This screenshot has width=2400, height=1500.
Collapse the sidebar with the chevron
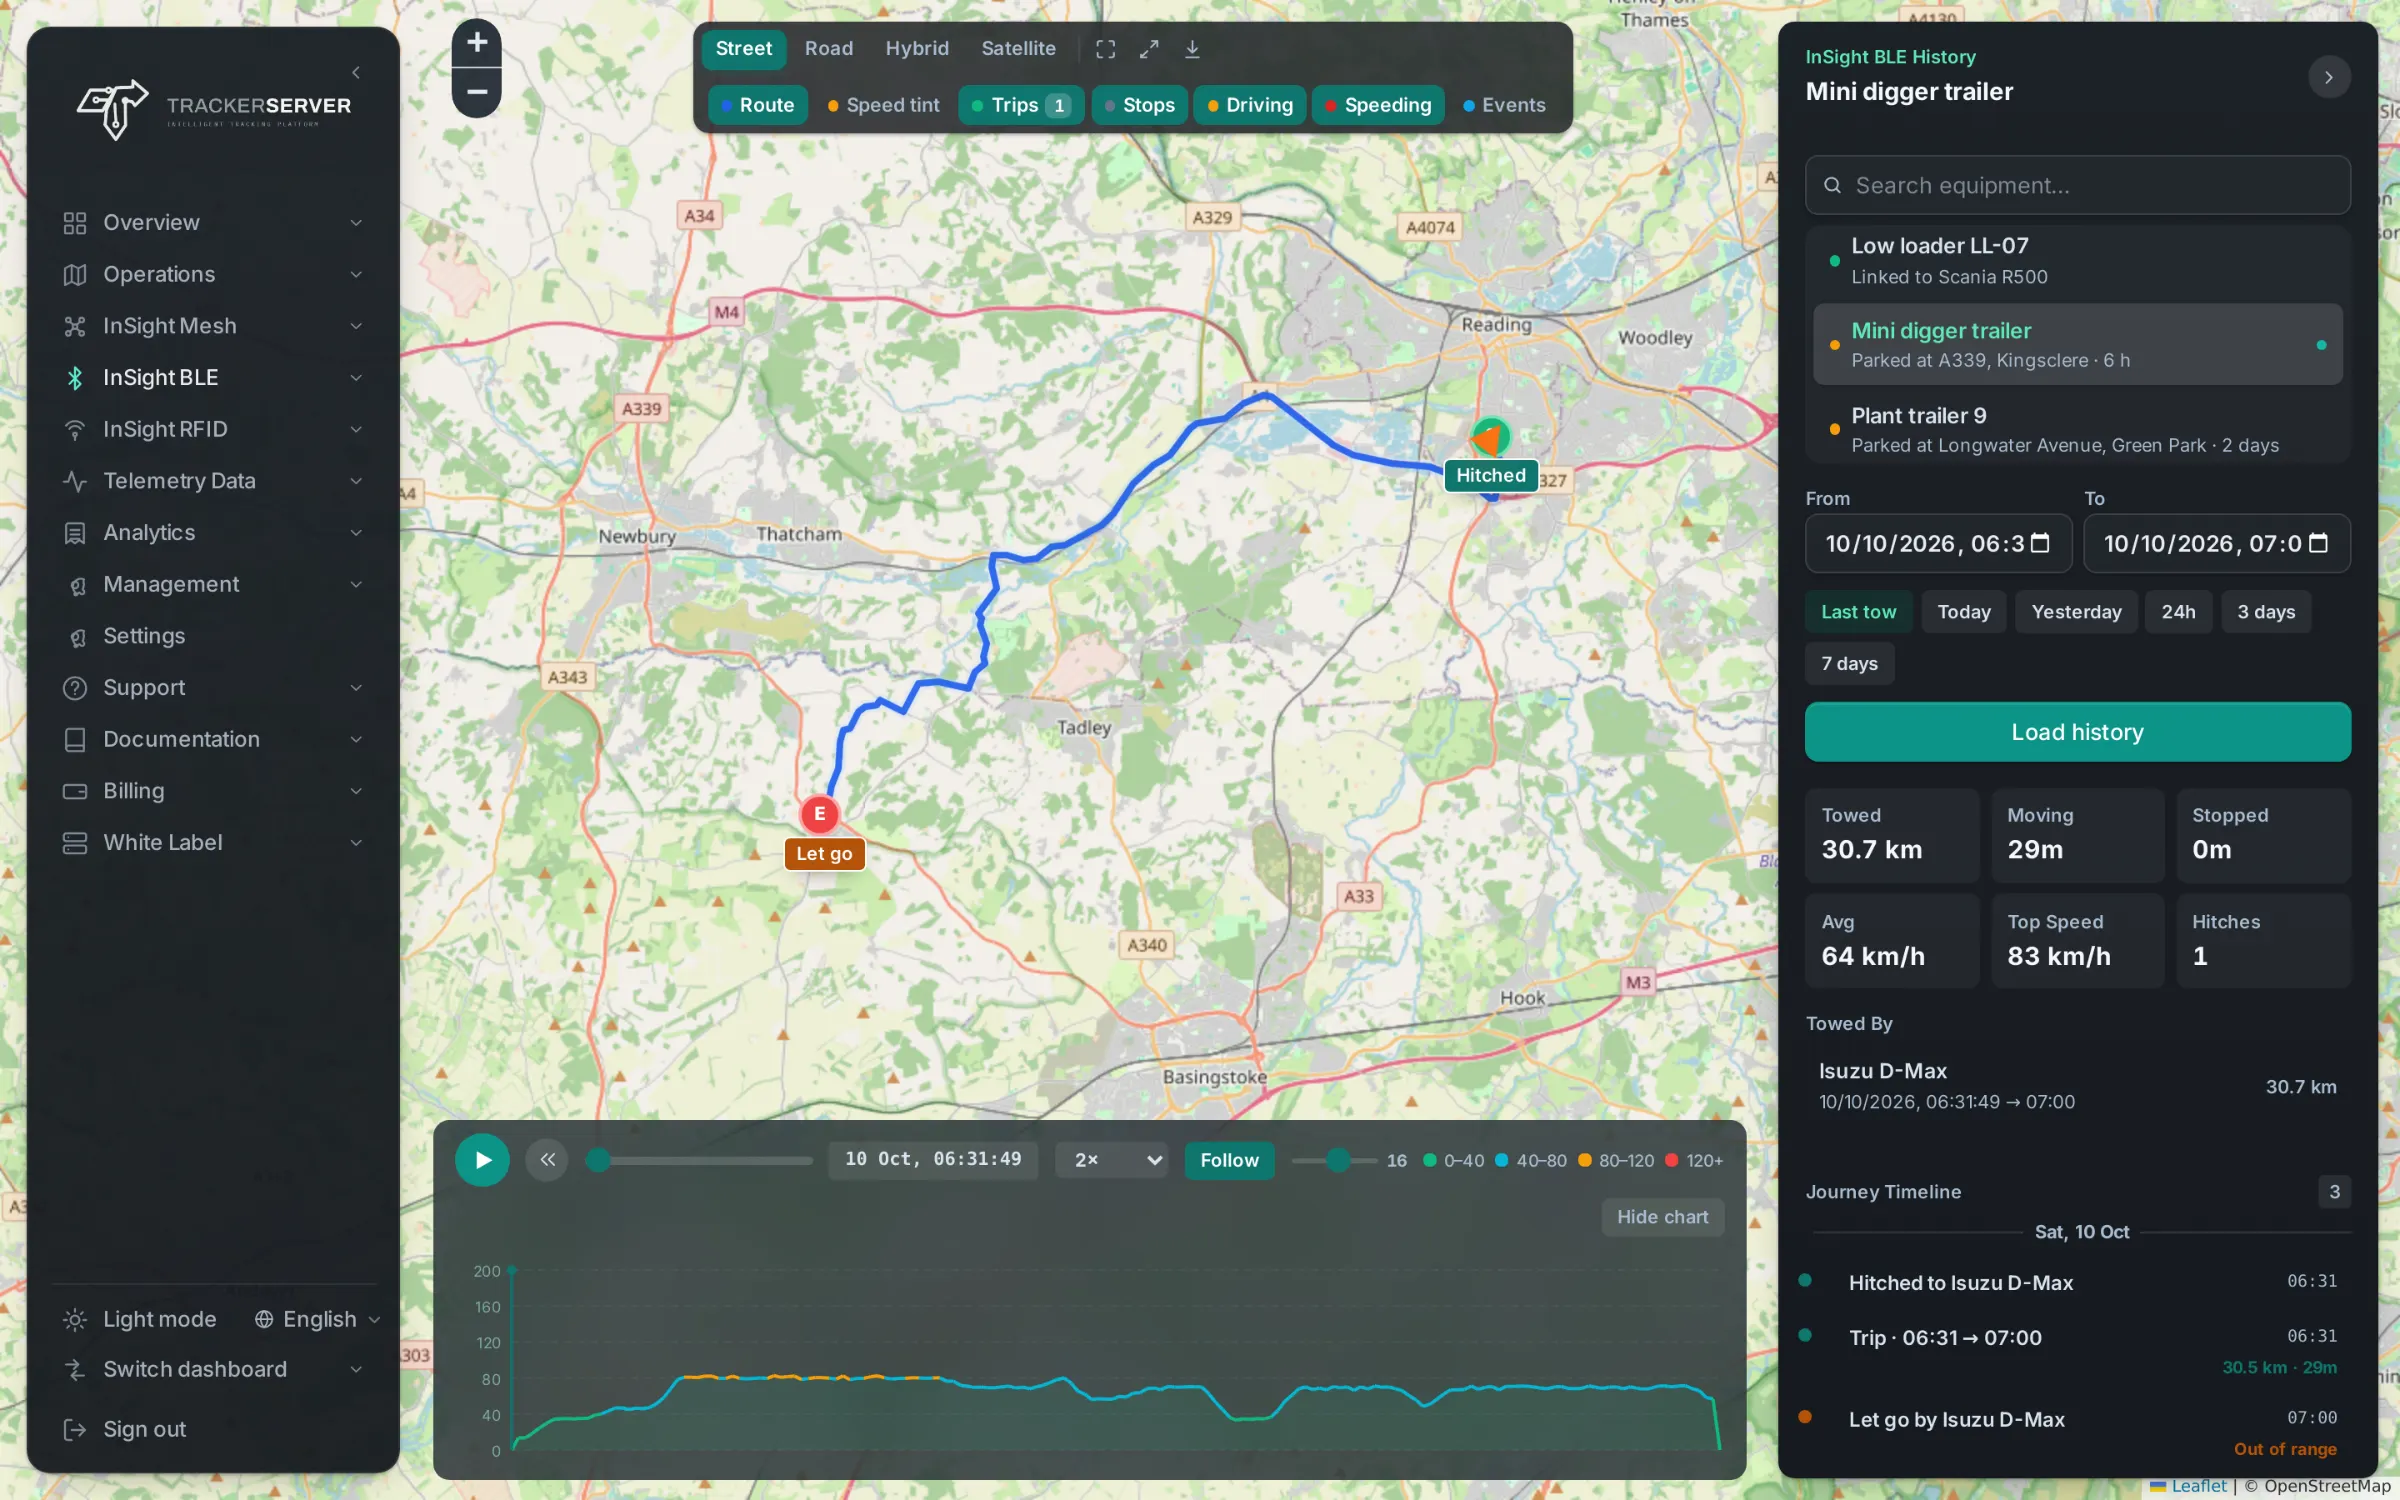click(x=356, y=72)
